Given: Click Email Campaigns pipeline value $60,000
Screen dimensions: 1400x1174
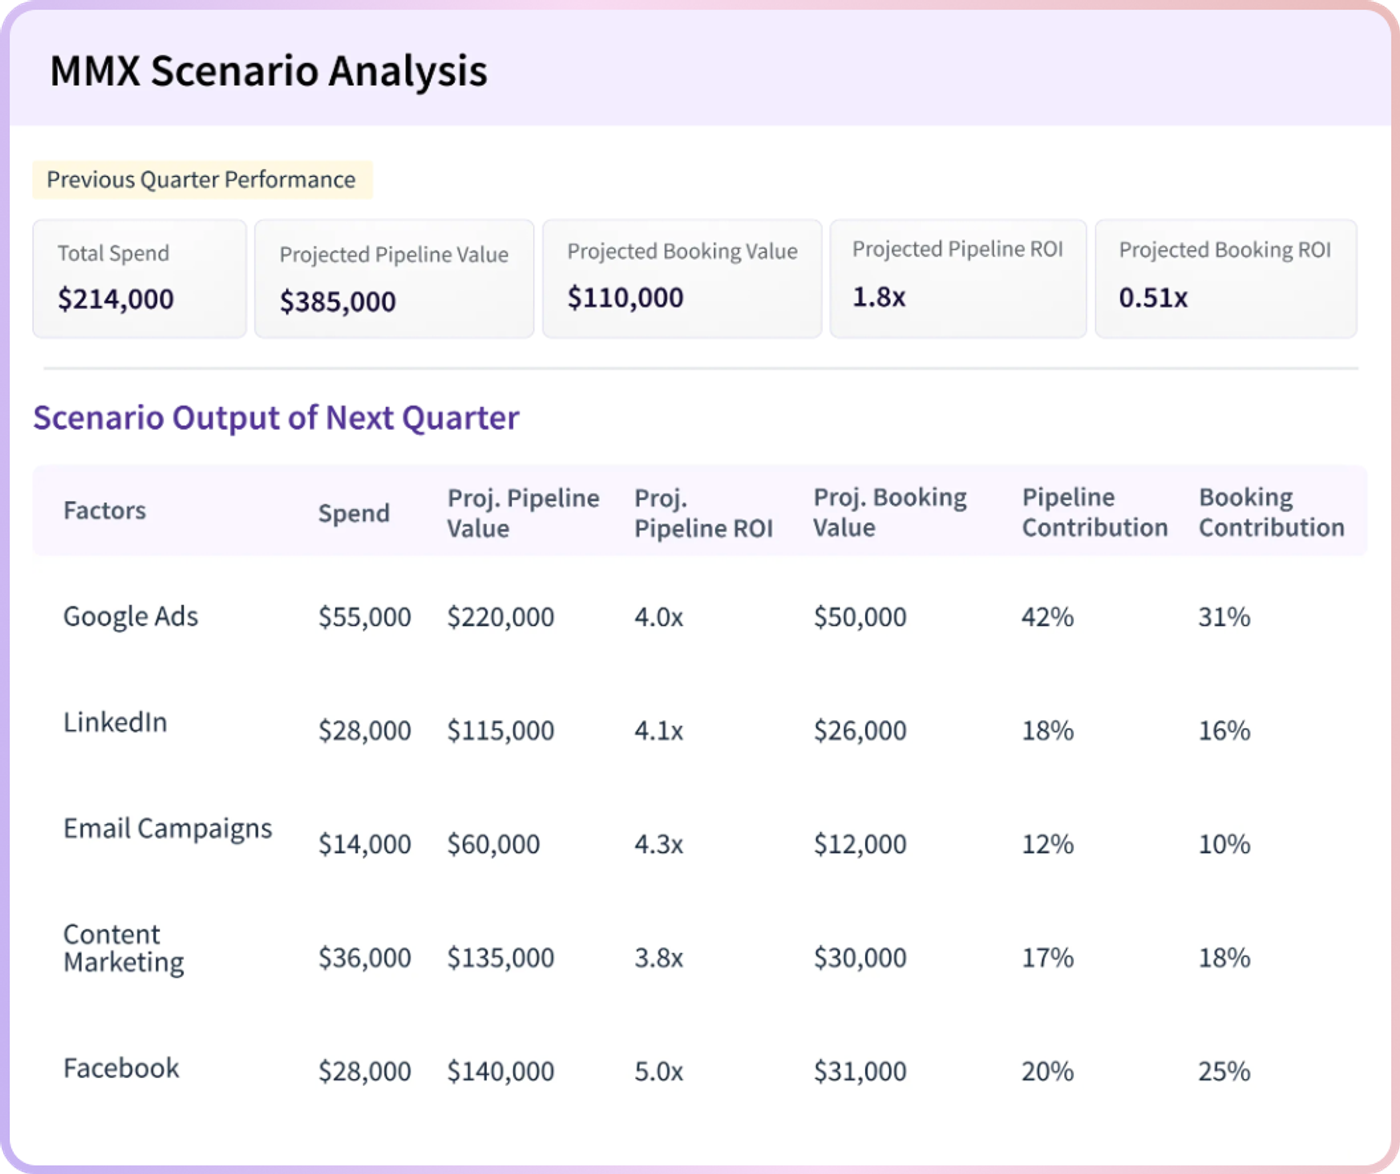Looking at the screenshot, I should (494, 844).
